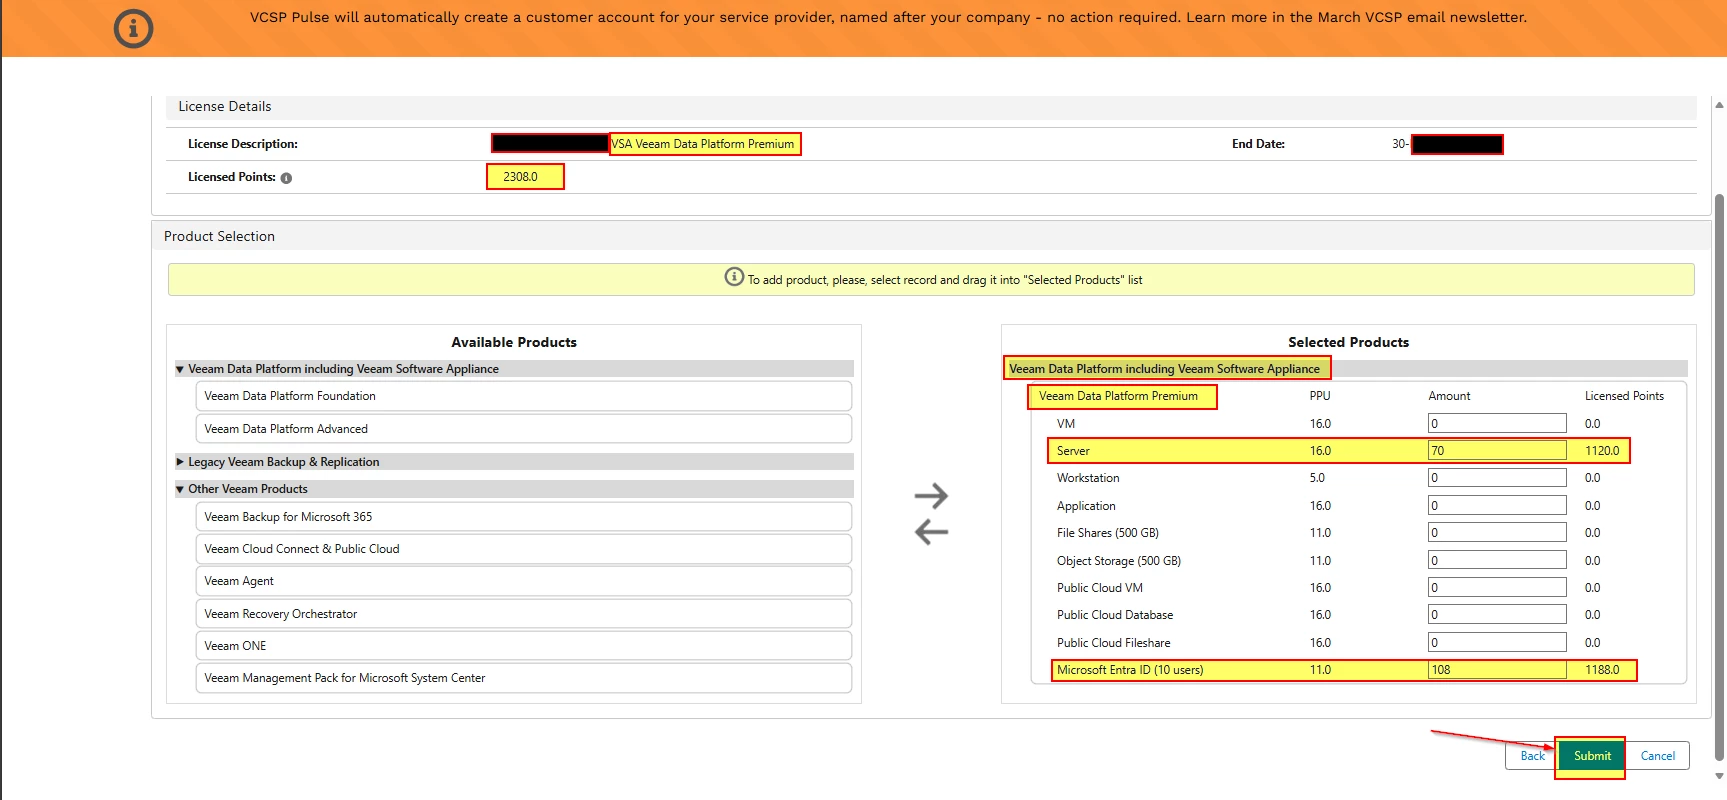
Task: Select Veeam Cloud Connect & Public Cloud
Action: 524,549
